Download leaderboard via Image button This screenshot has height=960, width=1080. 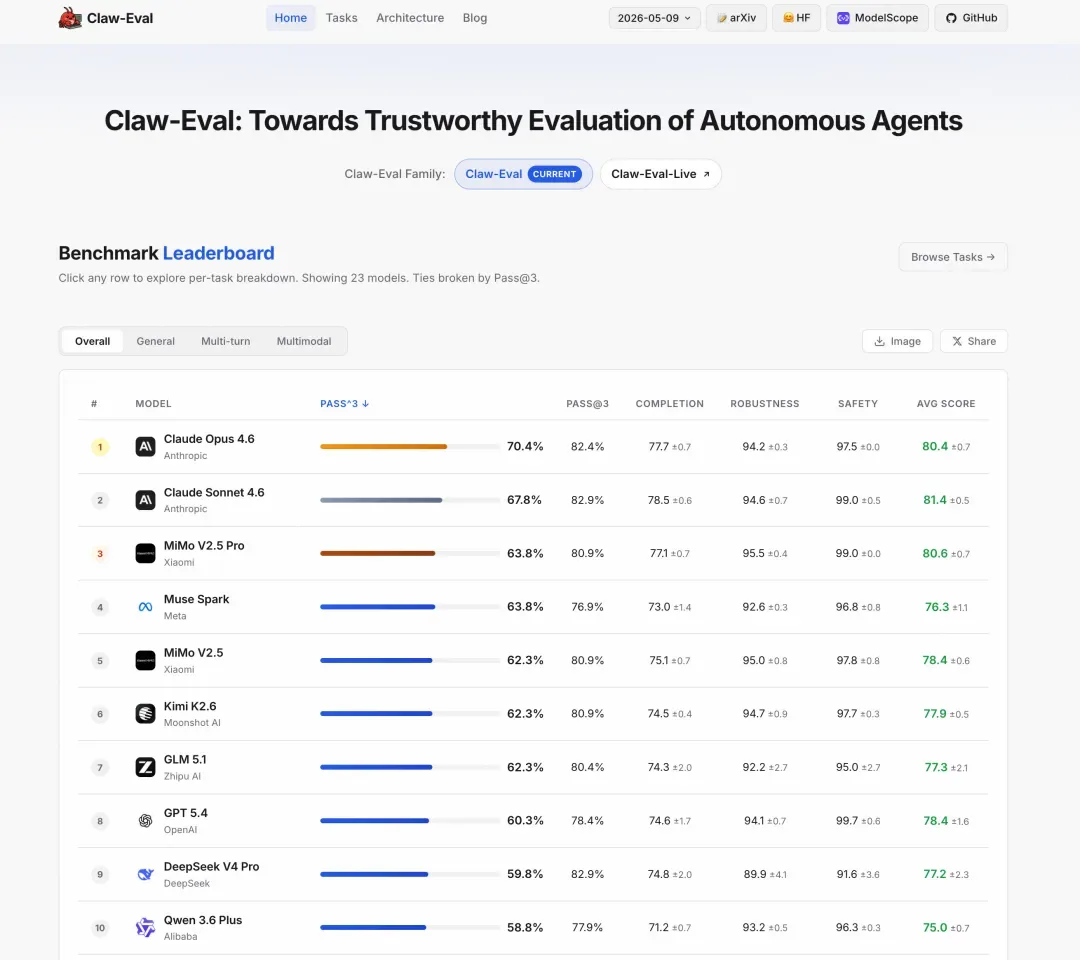pyautogui.click(x=897, y=341)
